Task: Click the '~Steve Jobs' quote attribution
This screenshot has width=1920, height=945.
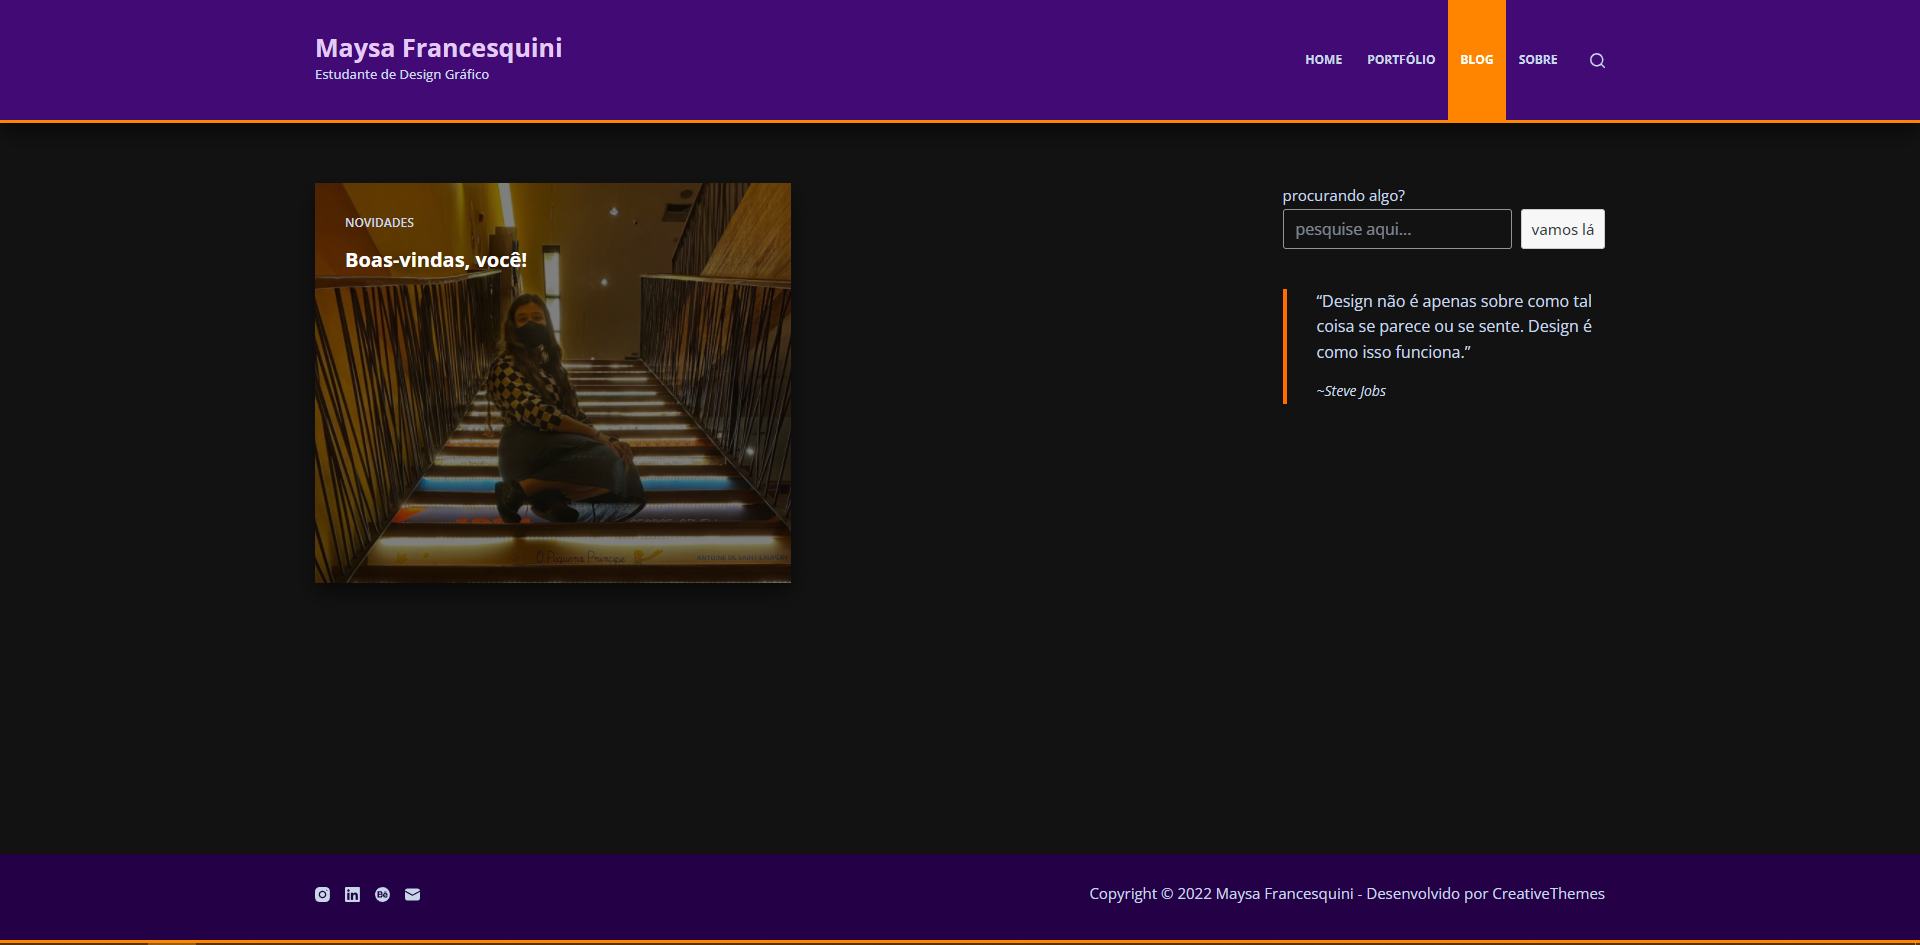Action: [1351, 391]
